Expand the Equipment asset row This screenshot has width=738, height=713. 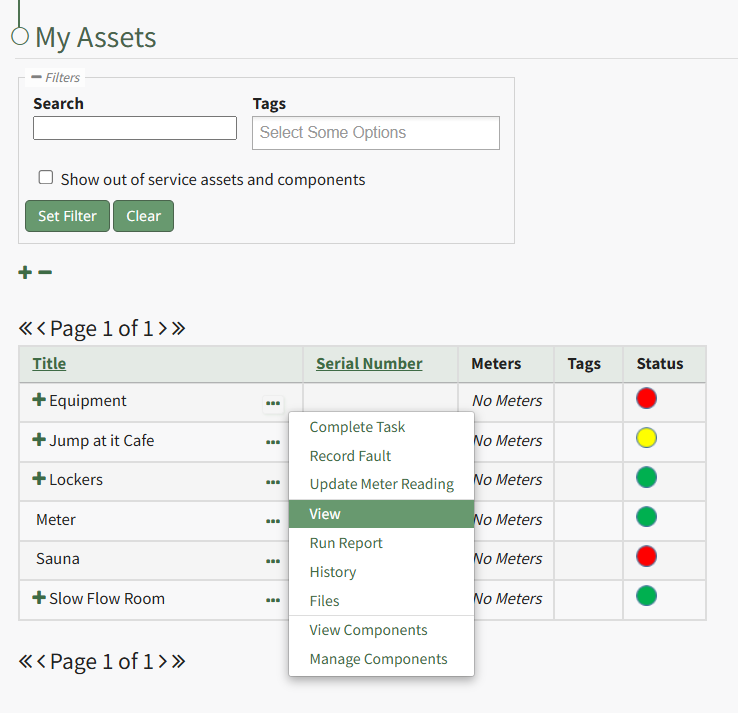[x=39, y=400]
